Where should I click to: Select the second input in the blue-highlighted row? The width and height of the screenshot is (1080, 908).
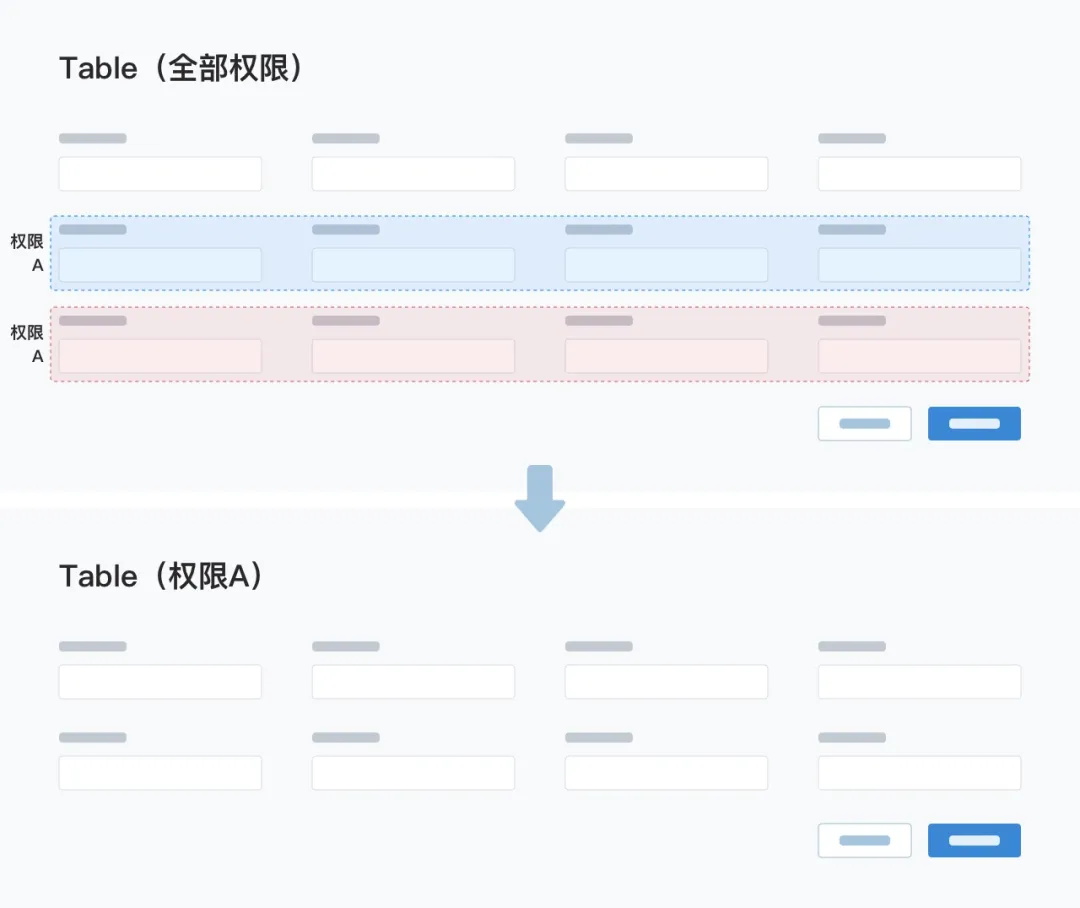click(x=413, y=265)
